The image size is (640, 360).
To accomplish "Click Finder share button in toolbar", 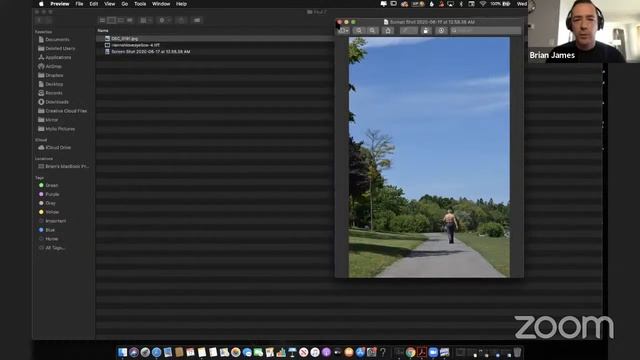I will pyautogui.click(x=181, y=20).
